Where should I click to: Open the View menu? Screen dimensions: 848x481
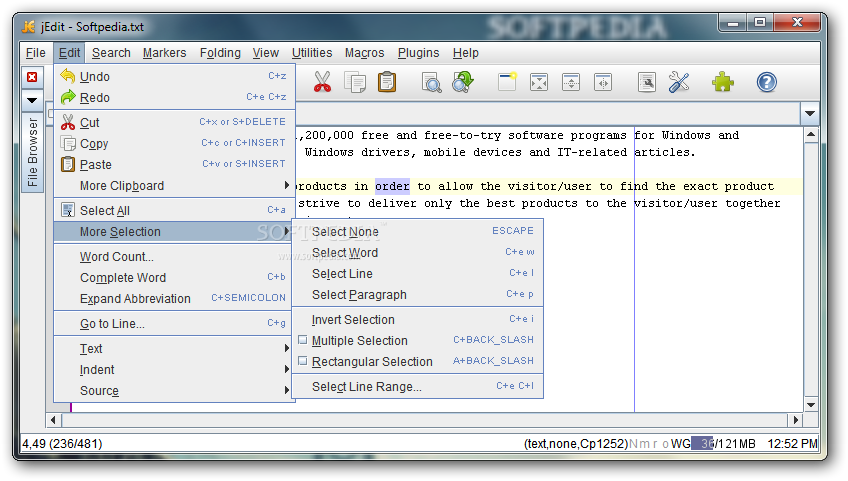[x=266, y=53]
